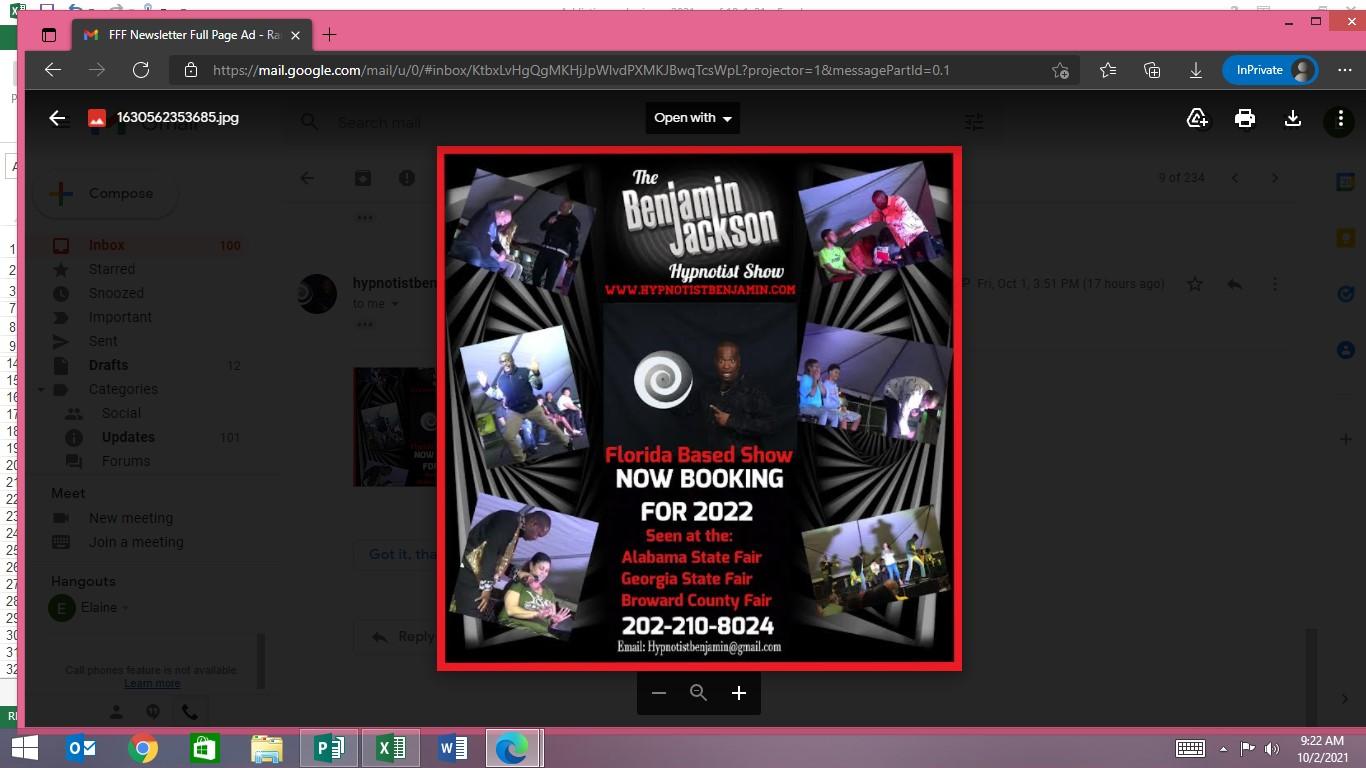Go to the newer email arrow
This screenshot has height=768, width=1366.
1235,178
